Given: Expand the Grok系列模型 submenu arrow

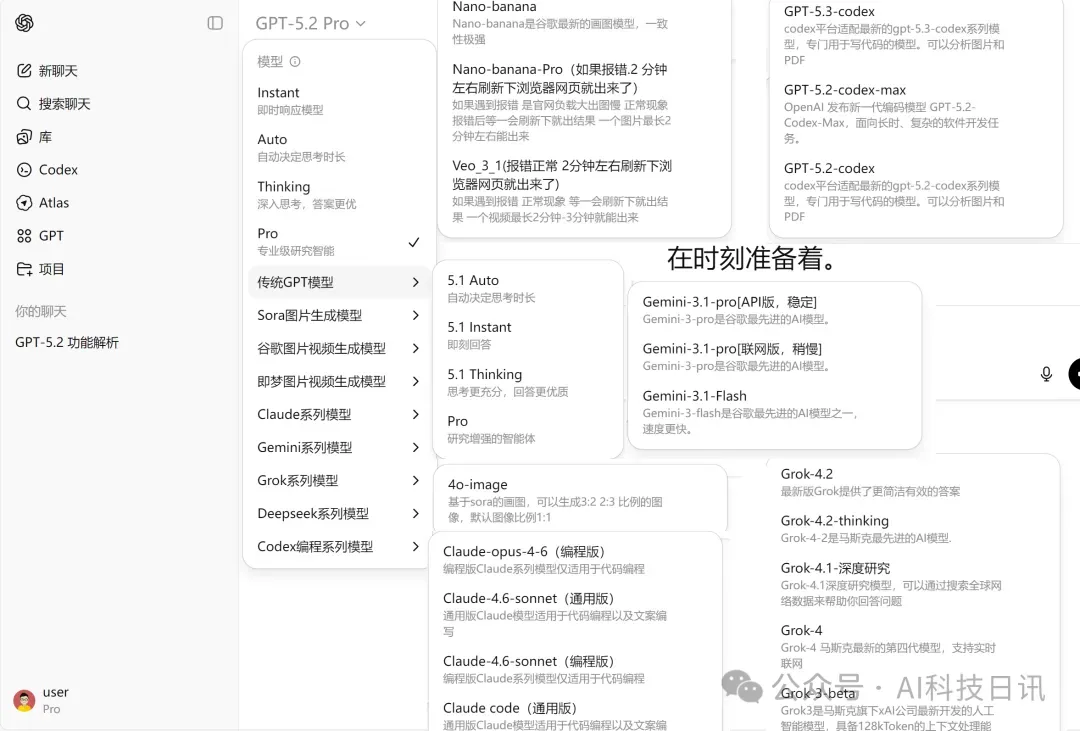Looking at the screenshot, I should (x=415, y=480).
